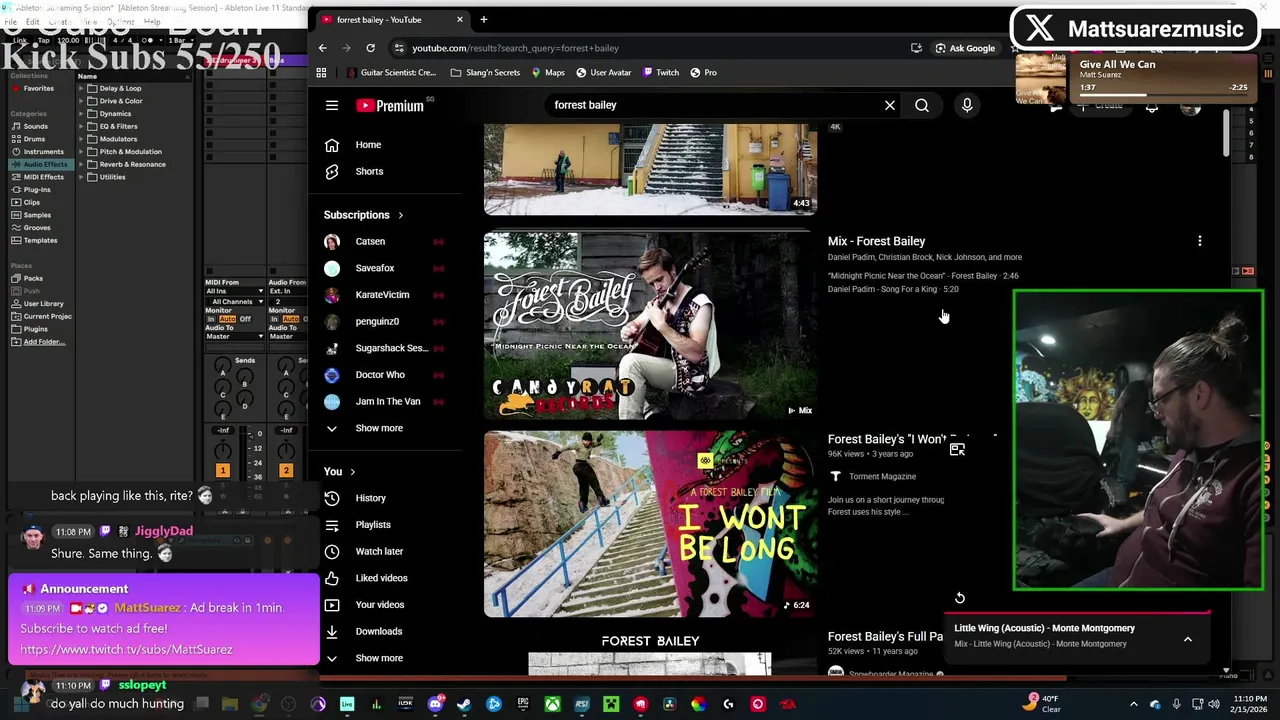Open Shorts in YouTube sidebar
This screenshot has height=720, width=1280.
click(x=369, y=171)
